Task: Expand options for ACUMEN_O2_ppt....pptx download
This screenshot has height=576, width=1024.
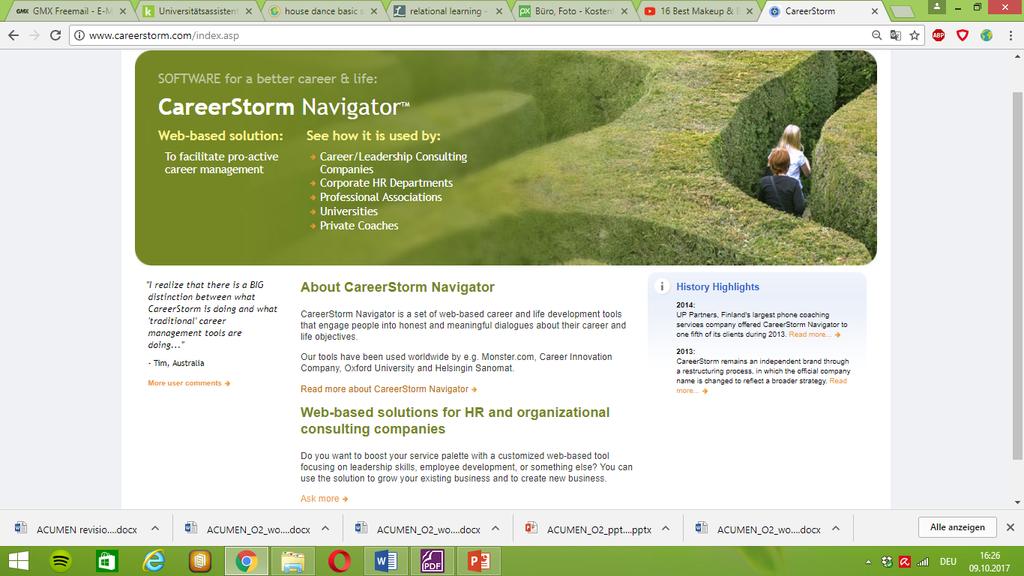Action: pyautogui.click(x=665, y=528)
